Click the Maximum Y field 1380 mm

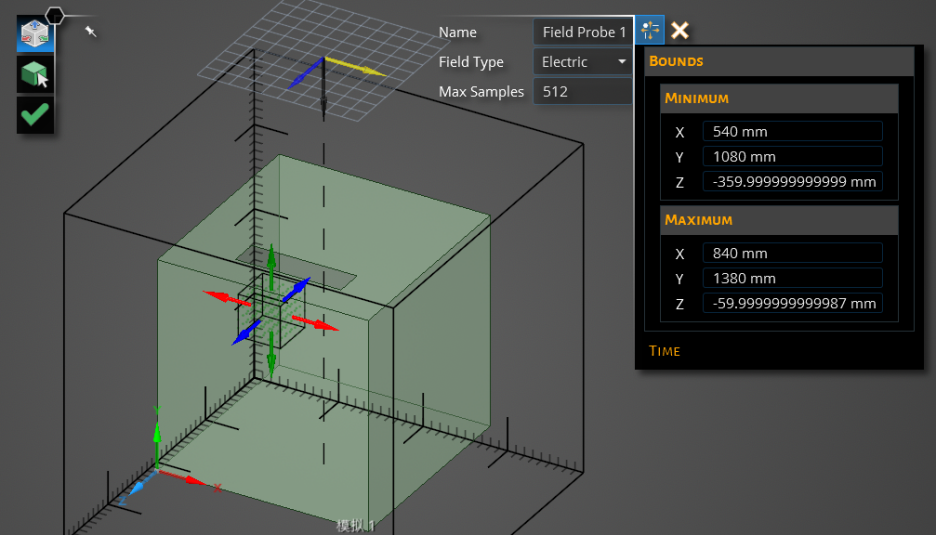pyautogui.click(x=792, y=278)
